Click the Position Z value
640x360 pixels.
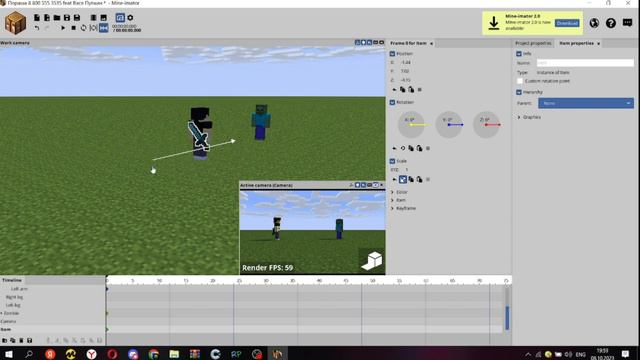406,80
